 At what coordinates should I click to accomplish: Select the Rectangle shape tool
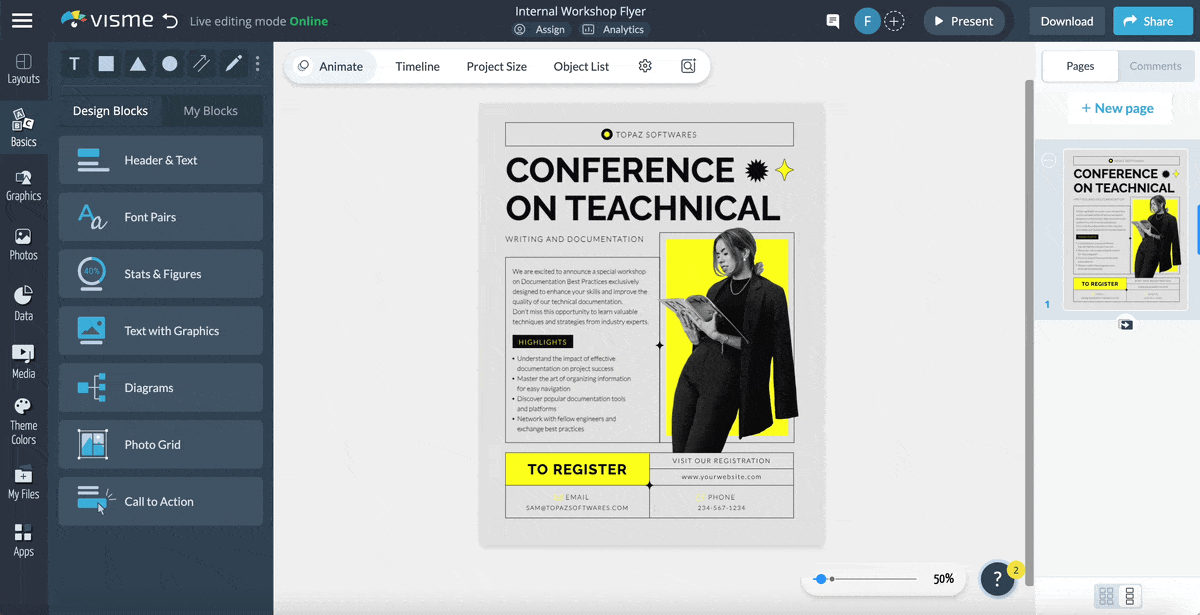(106, 63)
